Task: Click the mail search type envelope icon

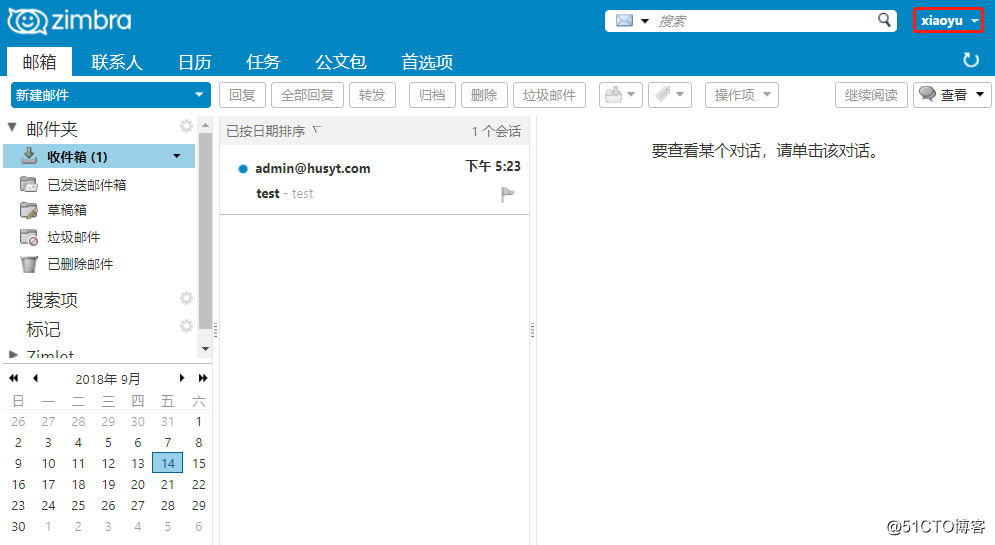Action: point(624,20)
